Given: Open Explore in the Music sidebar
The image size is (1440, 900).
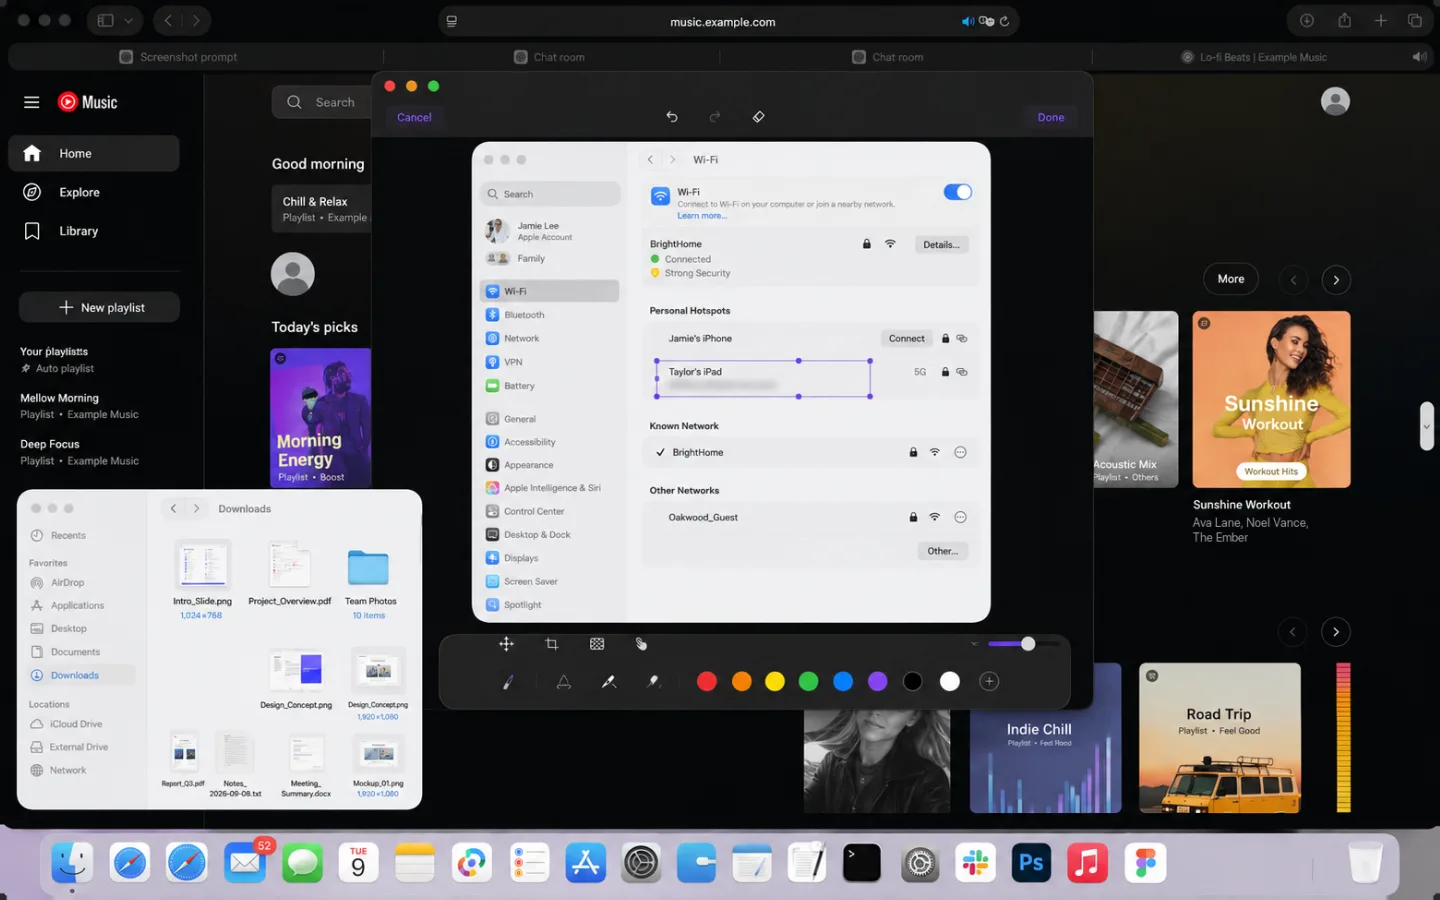Looking at the screenshot, I should [x=94, y=192].
